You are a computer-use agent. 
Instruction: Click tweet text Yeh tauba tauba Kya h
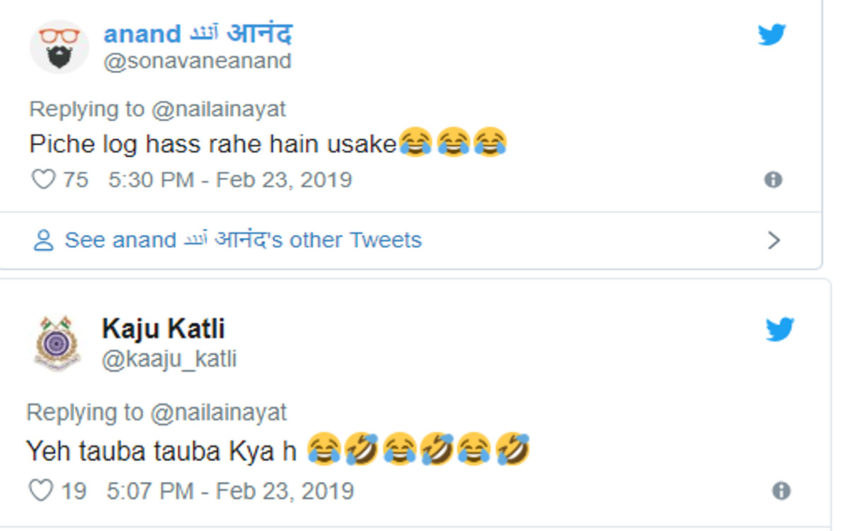pos(162,451)
